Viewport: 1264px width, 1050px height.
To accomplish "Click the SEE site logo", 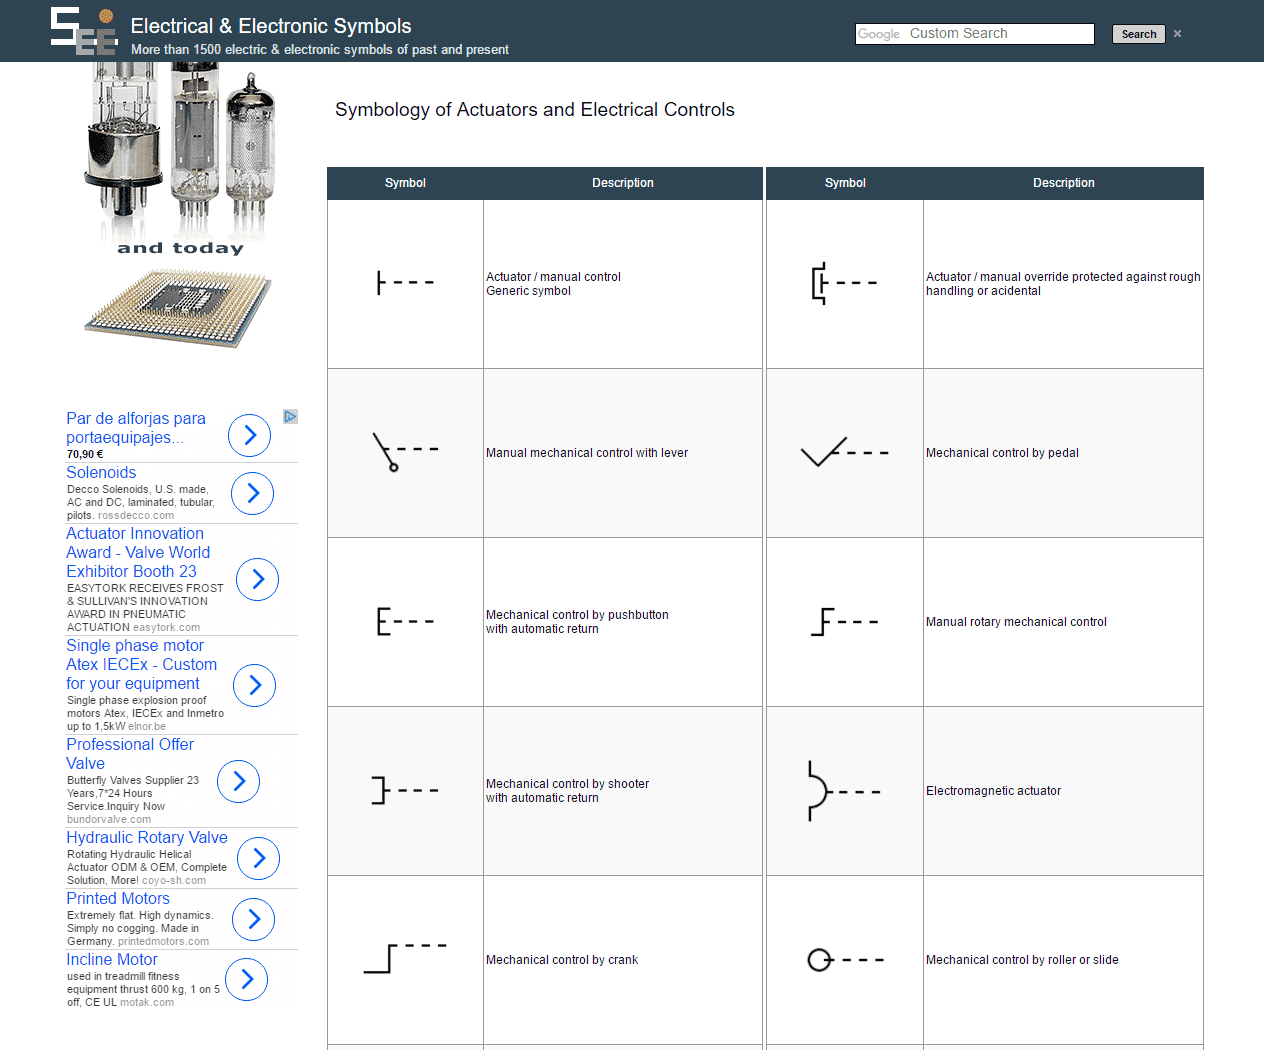I will [x=84, y=30].
